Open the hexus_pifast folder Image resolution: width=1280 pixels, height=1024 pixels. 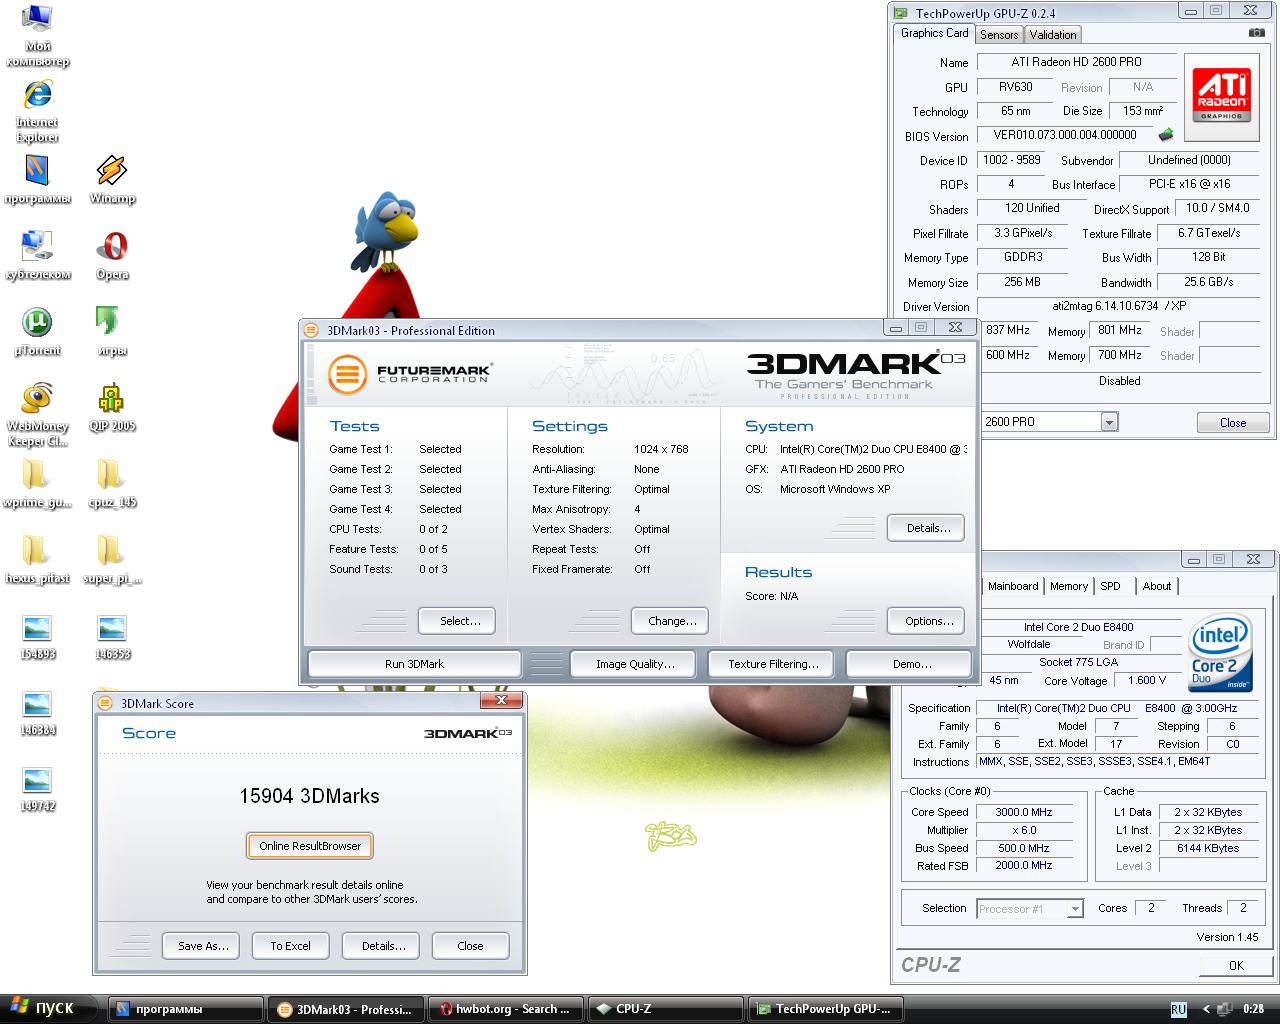pos(38,561)
